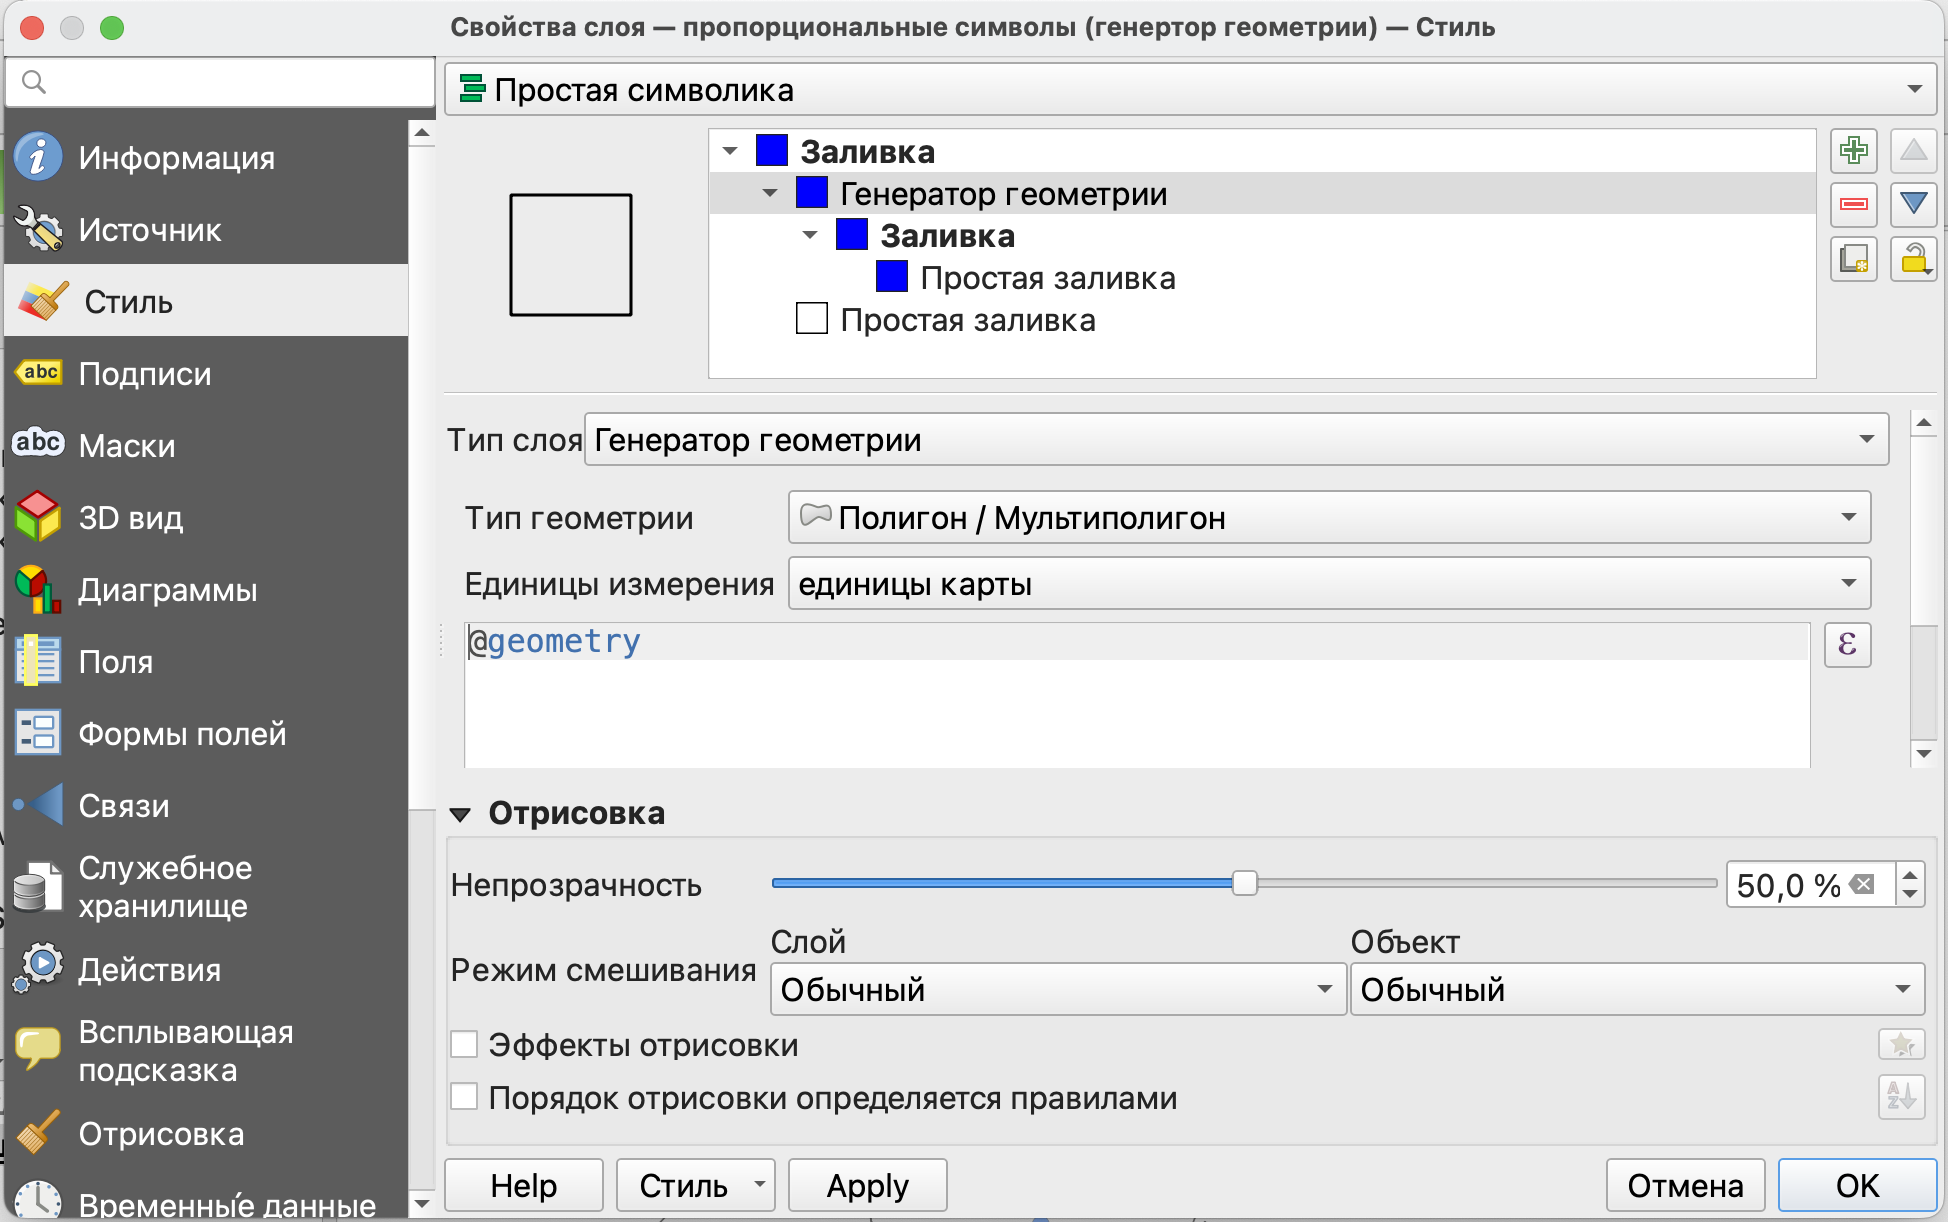Click the red remove symbol layer icon
The width and height of the screenshot is (1948, 1222).
click(1853, 205)
